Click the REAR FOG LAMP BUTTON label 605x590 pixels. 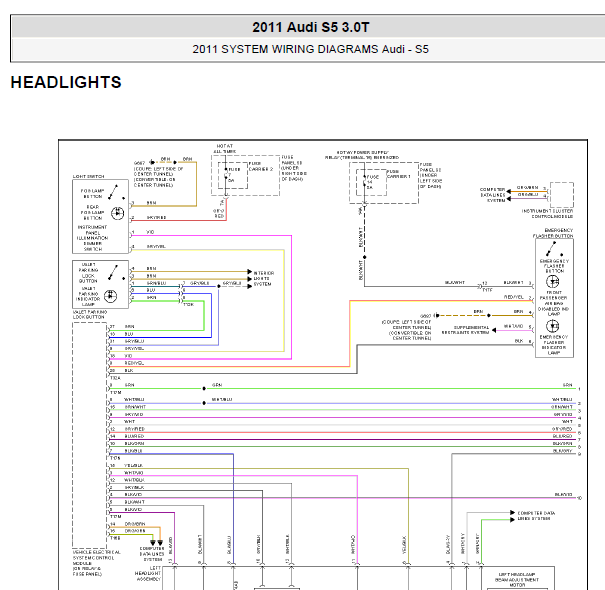(92, 212)
